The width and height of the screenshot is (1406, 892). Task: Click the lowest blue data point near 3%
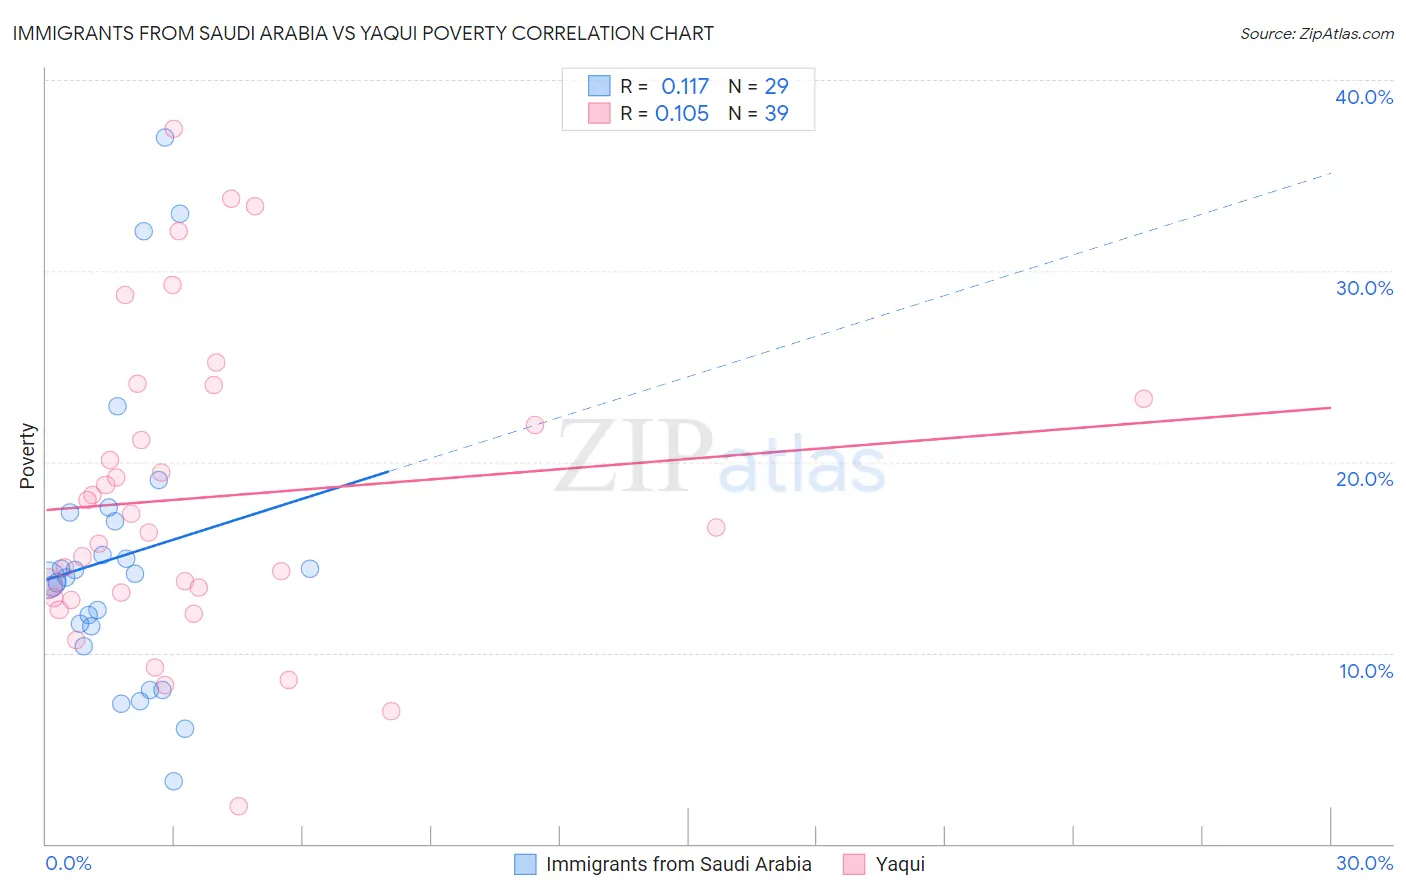(174, 781)
